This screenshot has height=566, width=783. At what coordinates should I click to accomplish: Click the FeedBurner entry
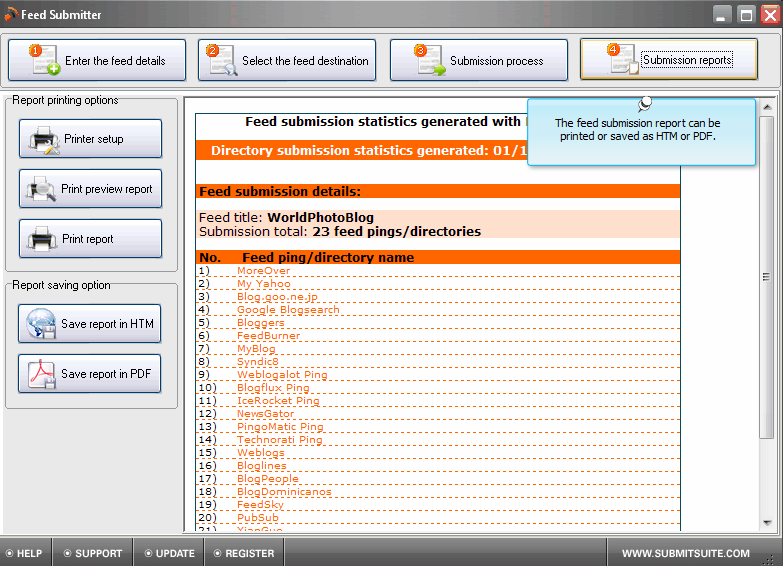(268, 335)
